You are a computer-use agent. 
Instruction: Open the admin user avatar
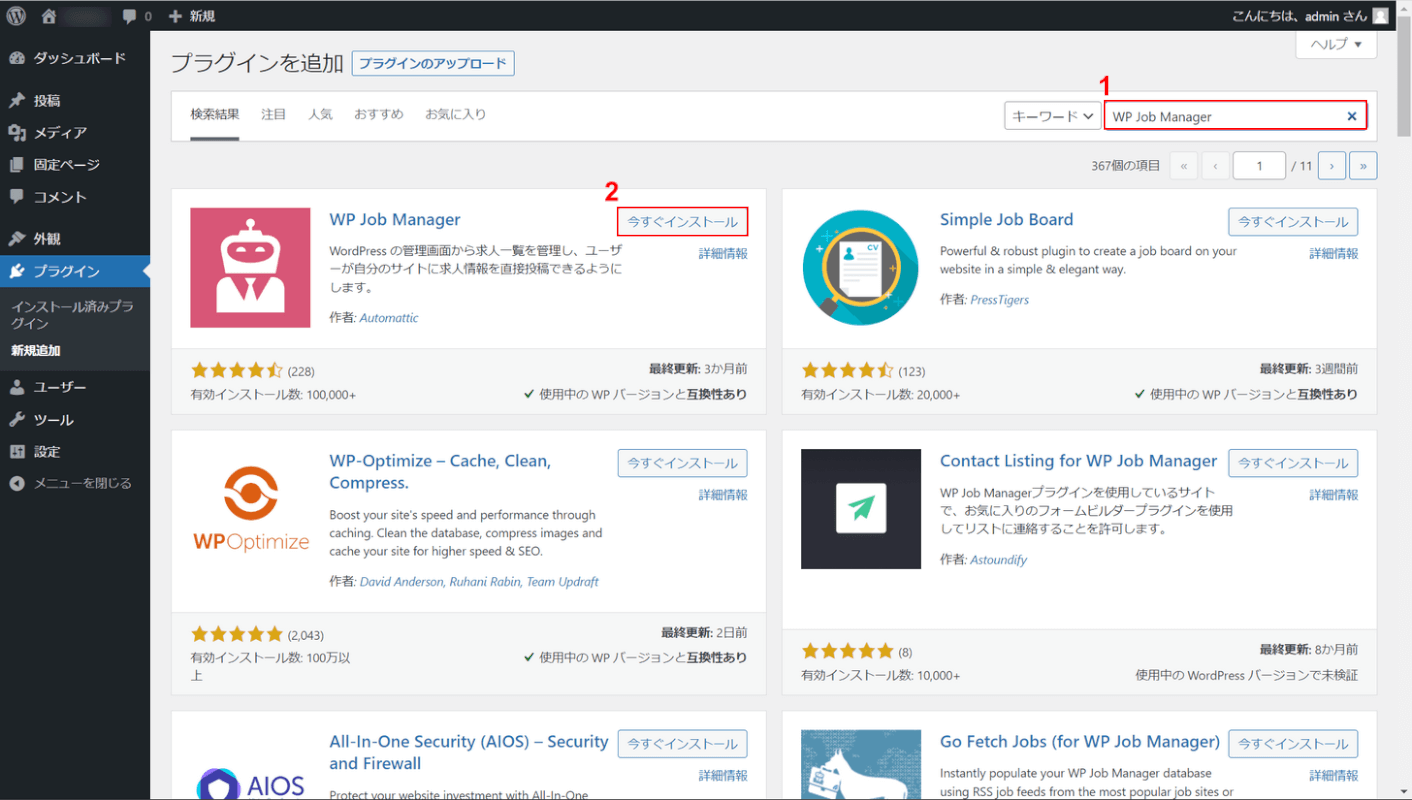1380,16
